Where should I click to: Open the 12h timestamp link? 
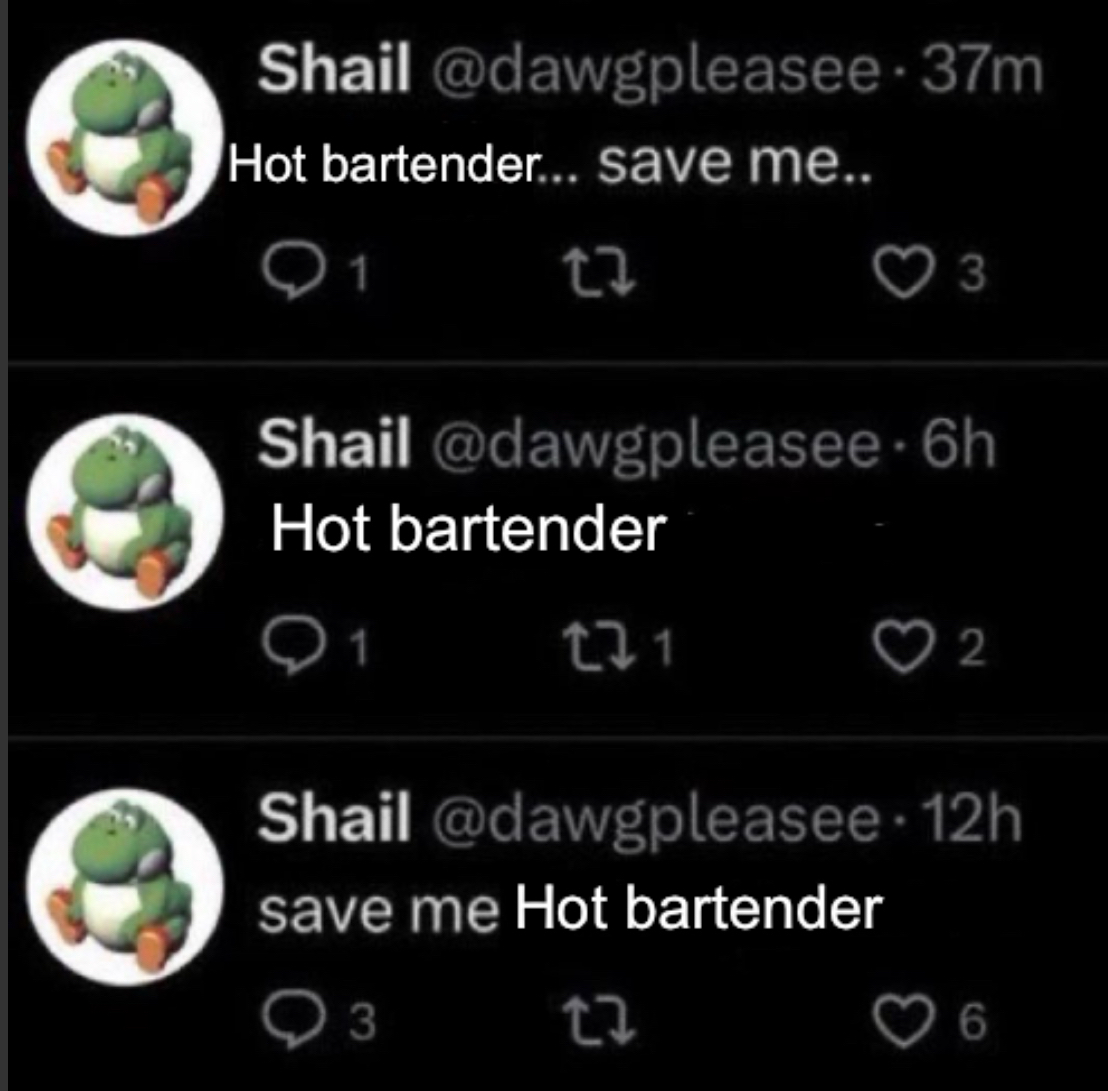point(972,820)
